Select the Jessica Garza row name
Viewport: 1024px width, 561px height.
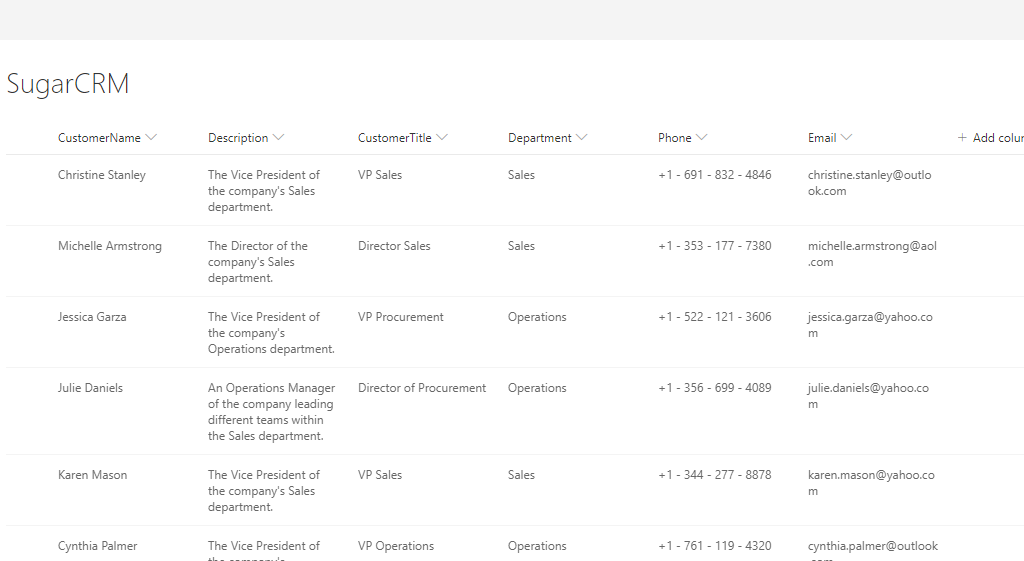[92, 317]
